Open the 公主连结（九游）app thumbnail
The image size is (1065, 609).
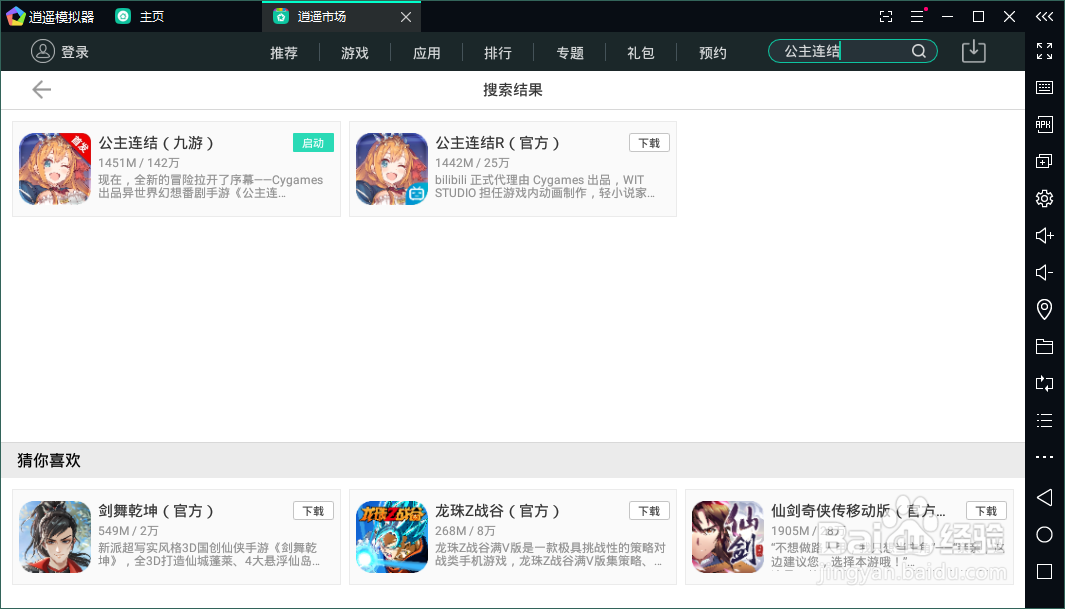(x=55, y=169)
